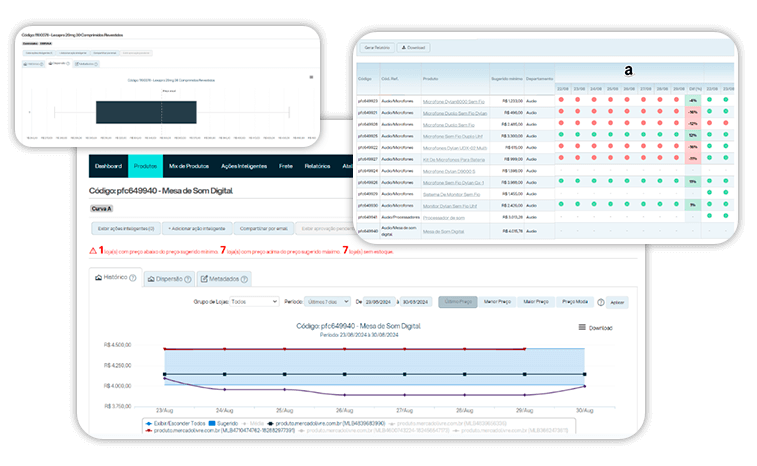This screenshot has height=466, width=757.
Task: Click the help icon beside Metadados
Action: [x=246, y=278]
